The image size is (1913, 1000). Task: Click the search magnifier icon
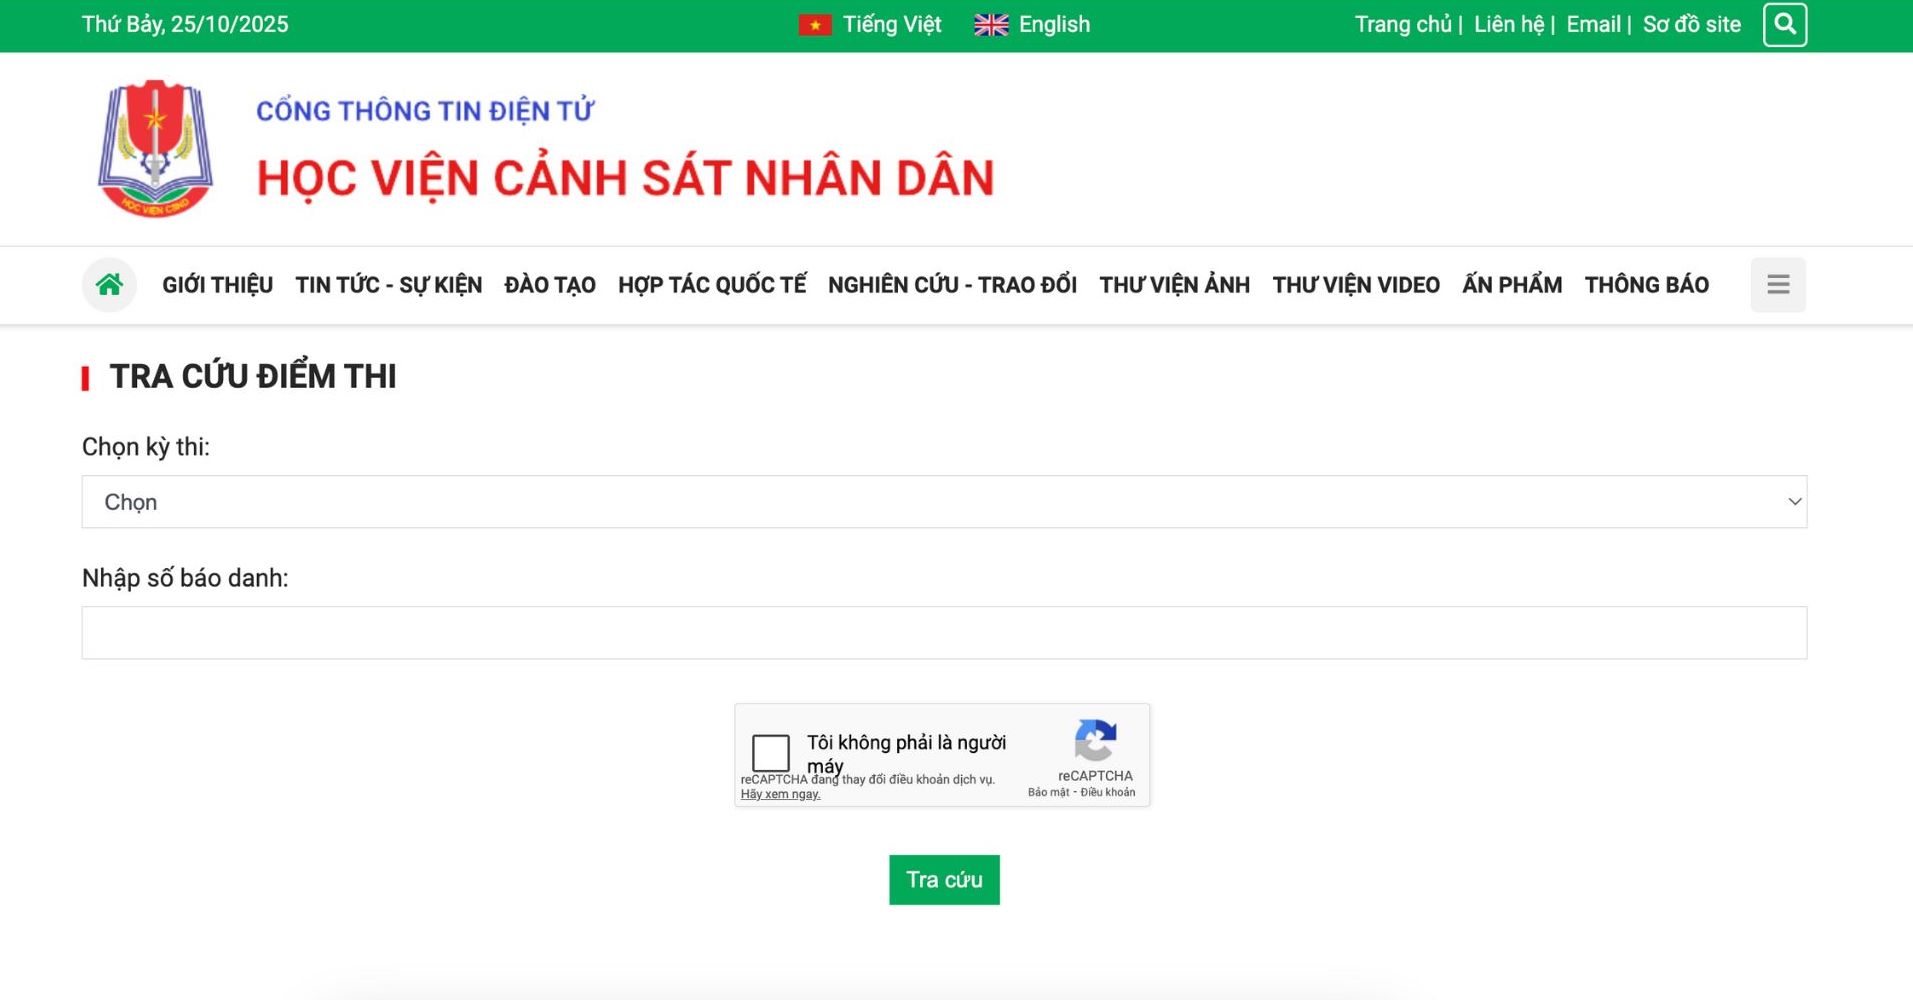[1784, 25]
